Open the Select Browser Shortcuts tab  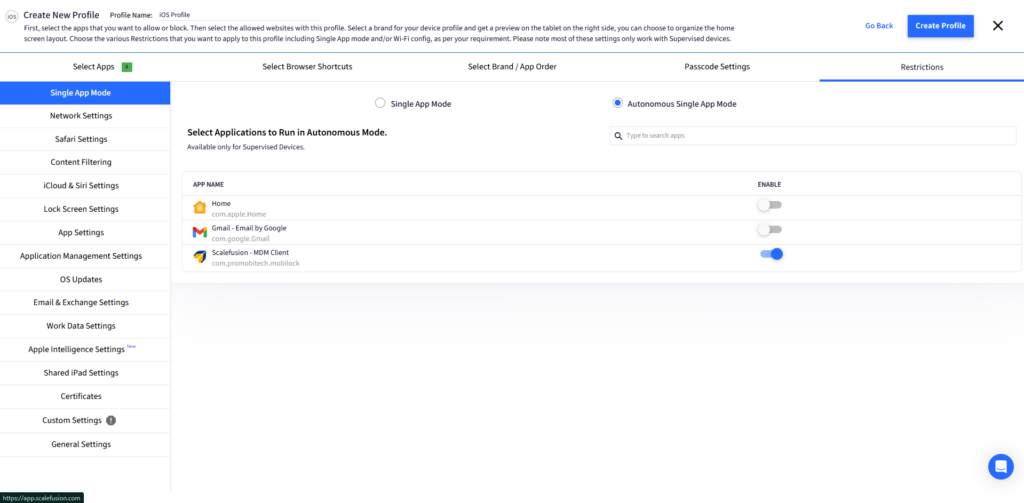[307, 67]
